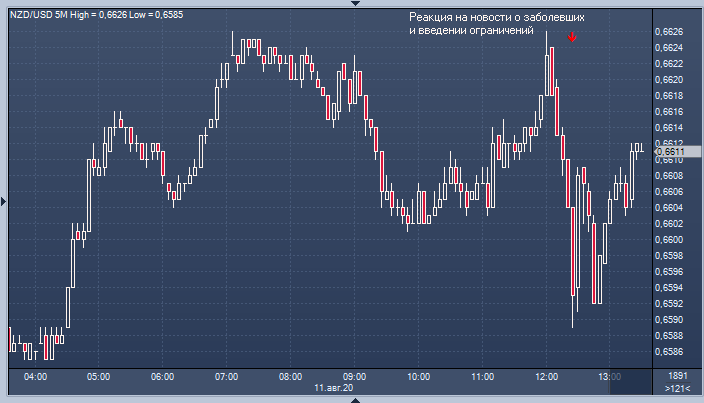Click the 07:00 time axis label
Viewport: 704px width, 403px height.
click(226, 377)
